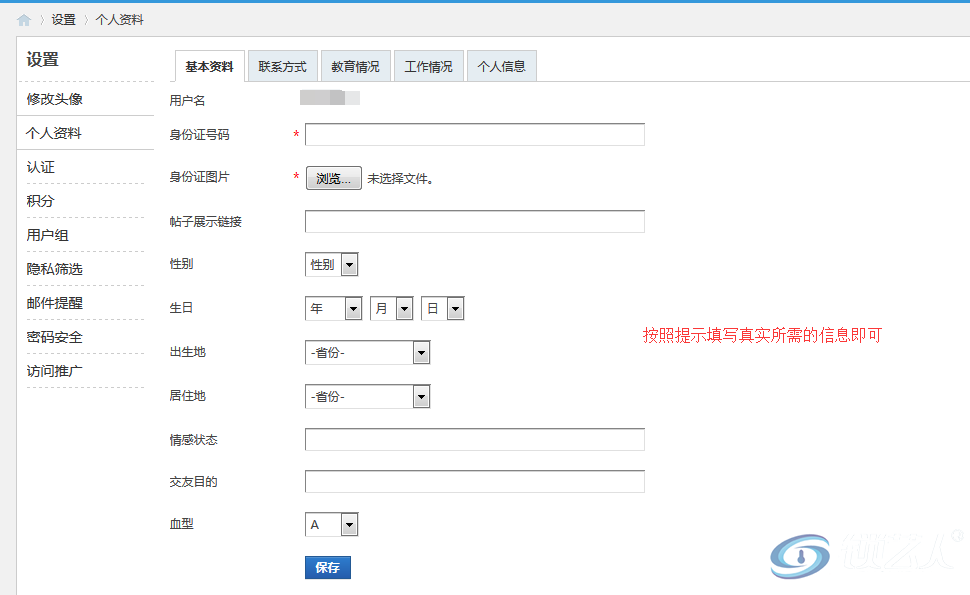Open 访问推广 sidebar item
Screen dimensions: 970x595
[x=54, y=371]
